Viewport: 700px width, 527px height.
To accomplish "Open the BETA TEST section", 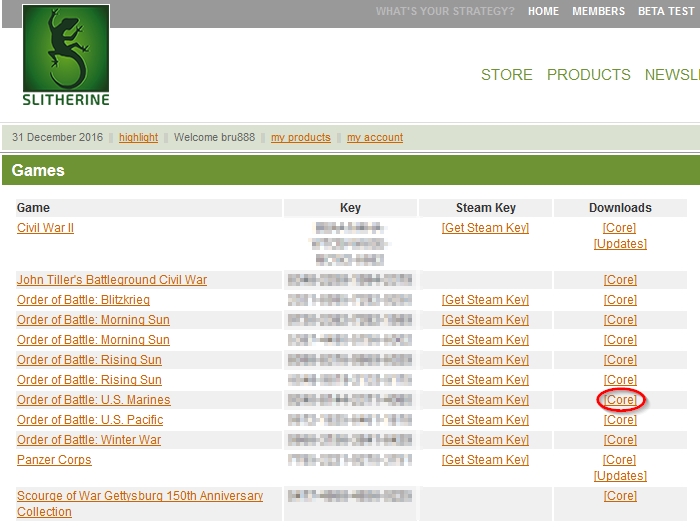I will (x=666, y=12).
